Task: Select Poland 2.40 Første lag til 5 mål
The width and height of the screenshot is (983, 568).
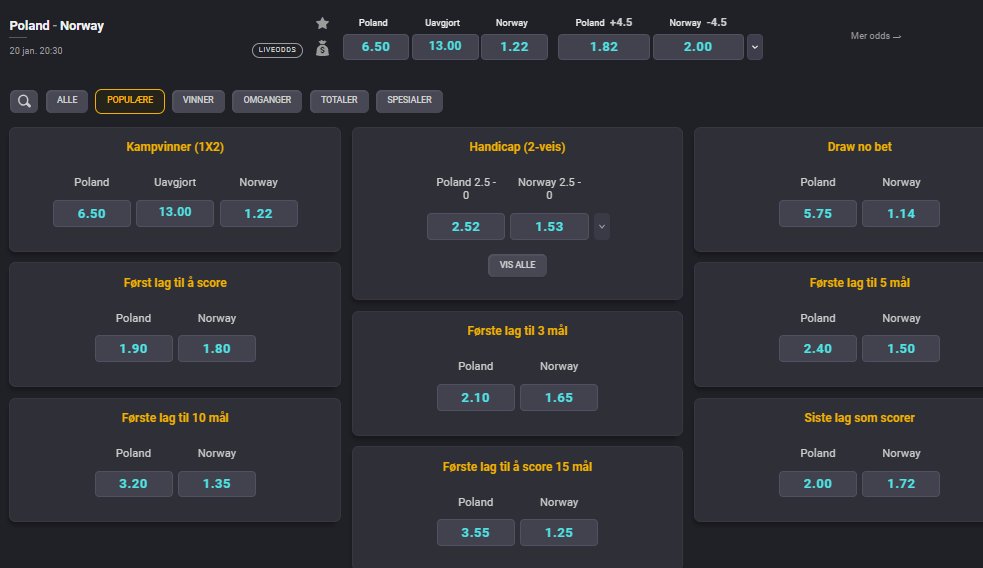Action: click(817, 349)
